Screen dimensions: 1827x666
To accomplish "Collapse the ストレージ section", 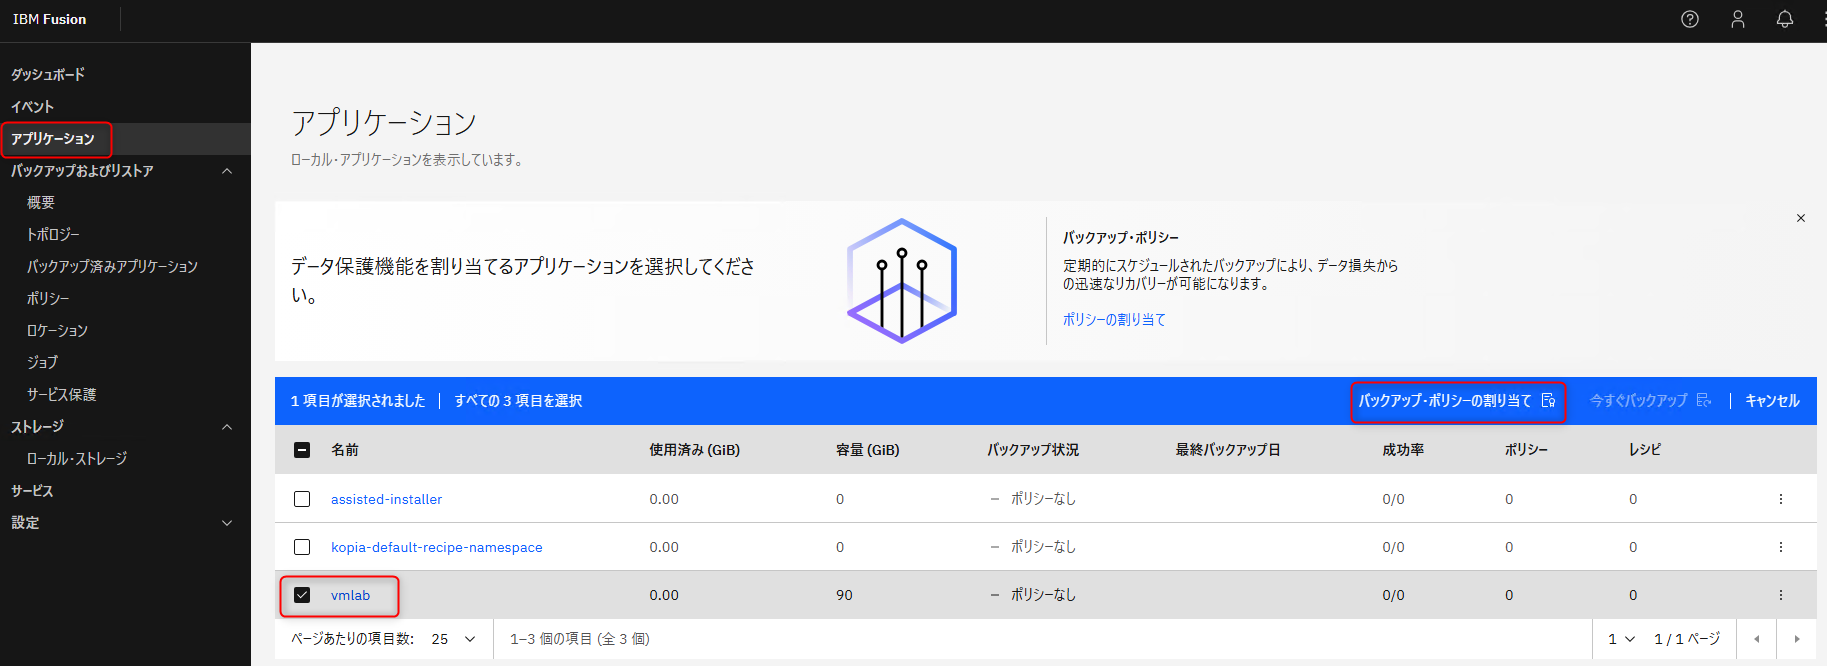I will click(x=227, y=427).
